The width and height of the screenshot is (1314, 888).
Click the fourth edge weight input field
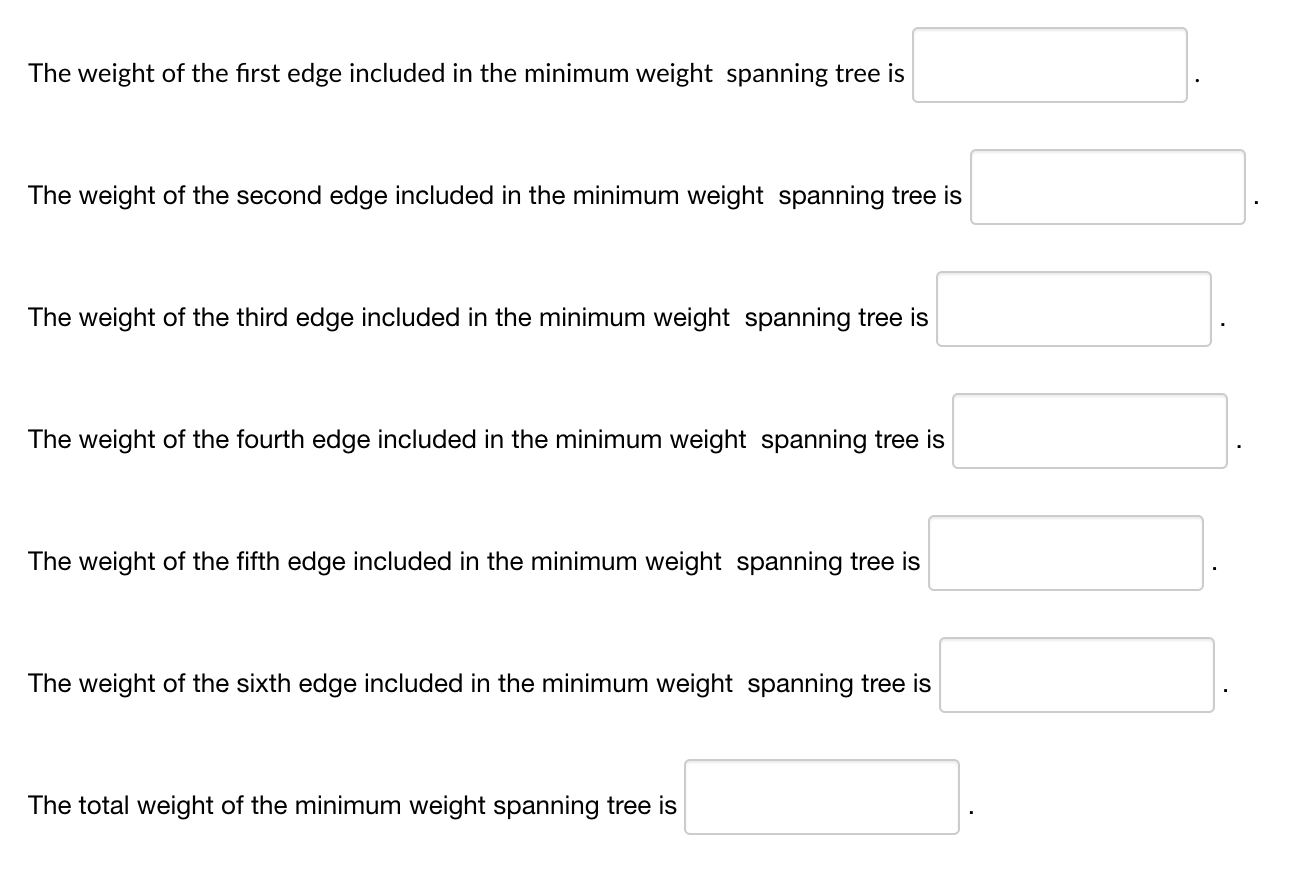tap(1088, 431)
